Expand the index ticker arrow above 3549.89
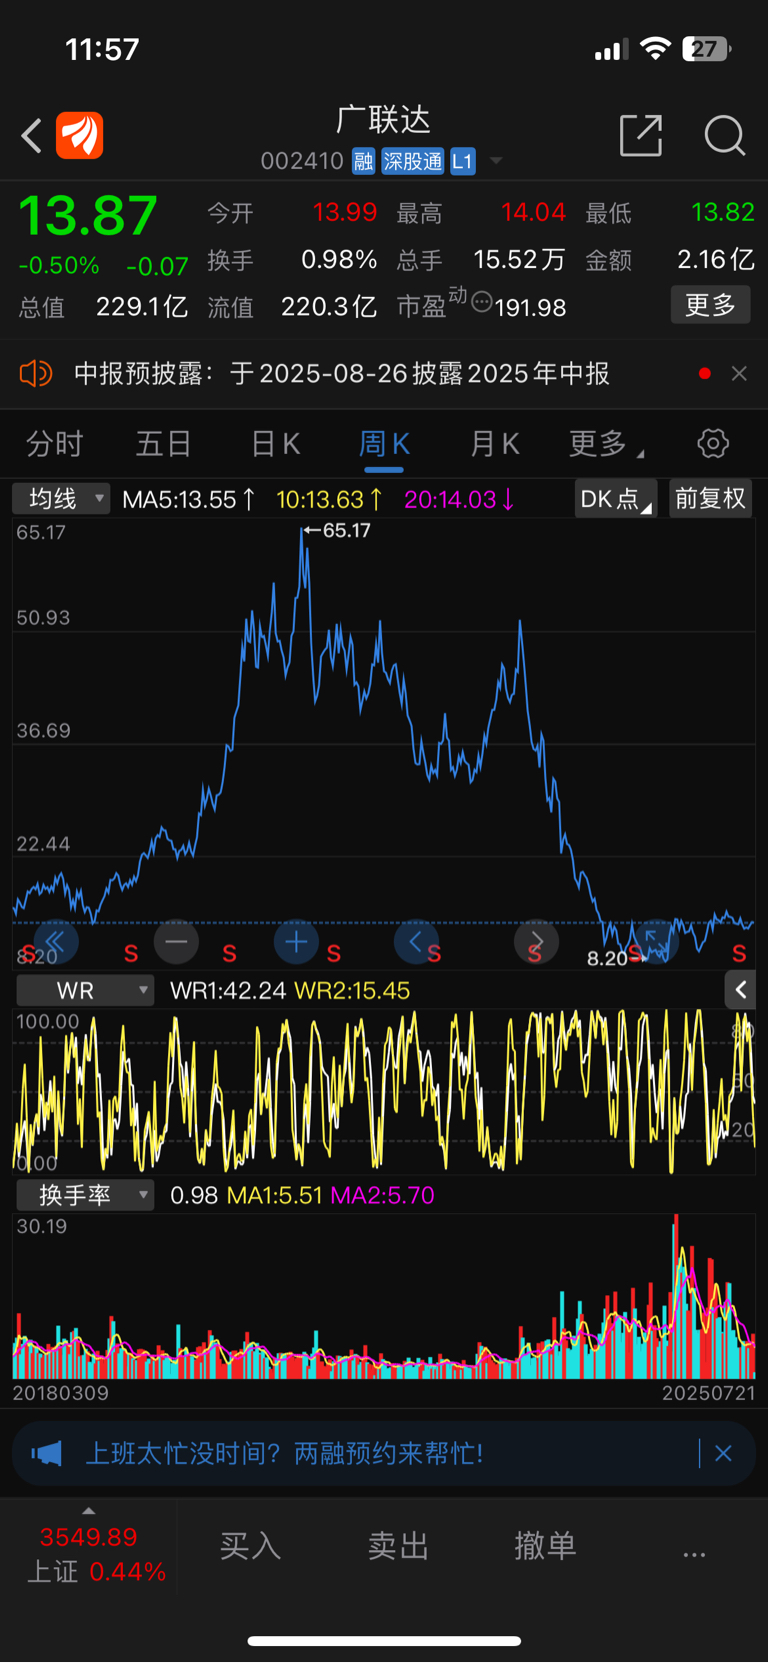The image size is (768, 1663). click(x=89, y=1511)
